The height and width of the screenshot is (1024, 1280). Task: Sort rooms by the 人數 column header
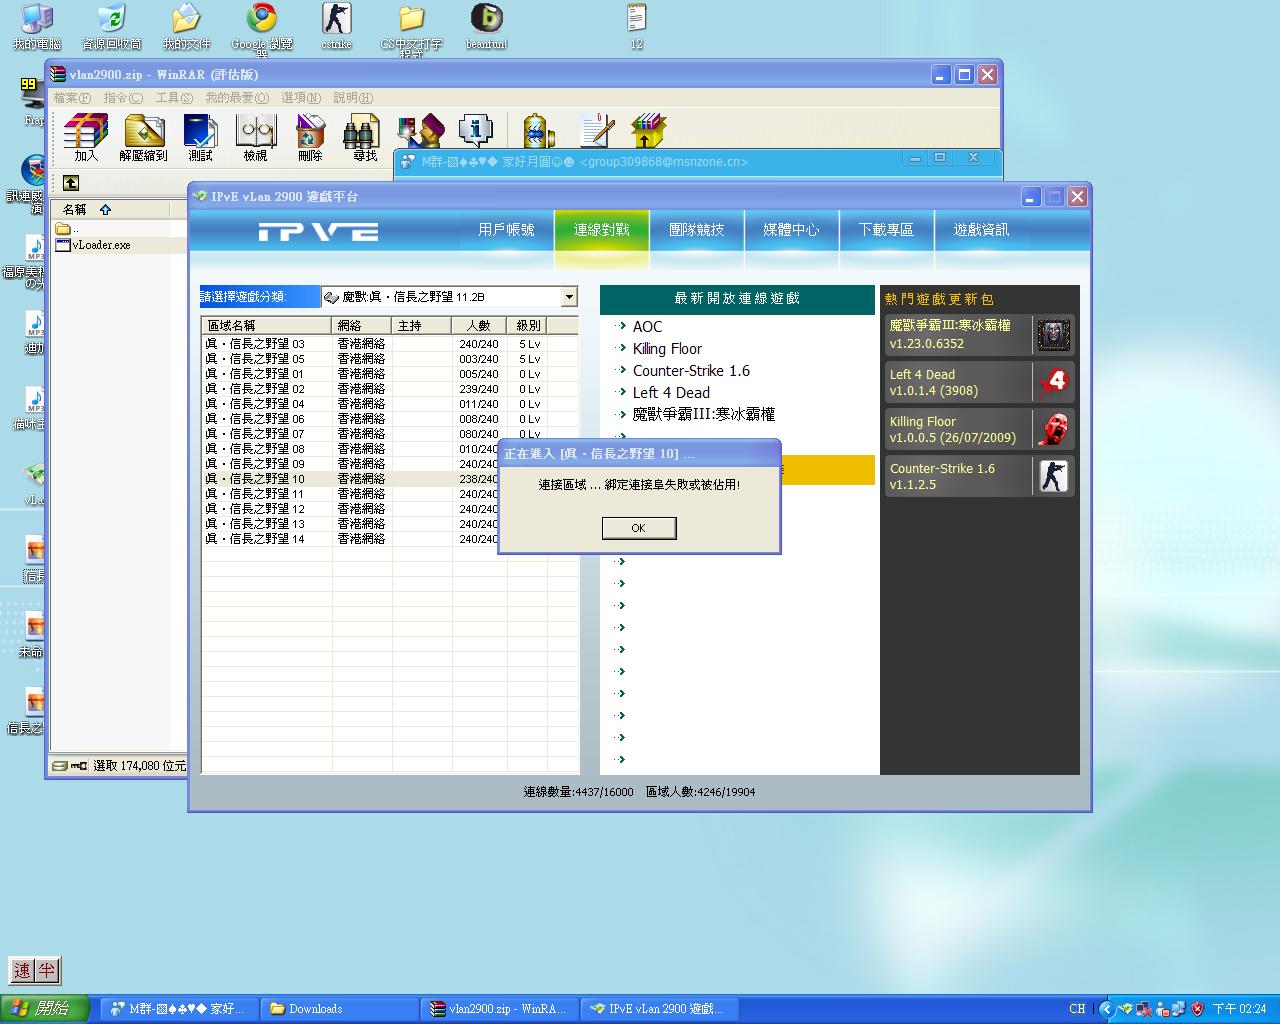click(478, 326)
